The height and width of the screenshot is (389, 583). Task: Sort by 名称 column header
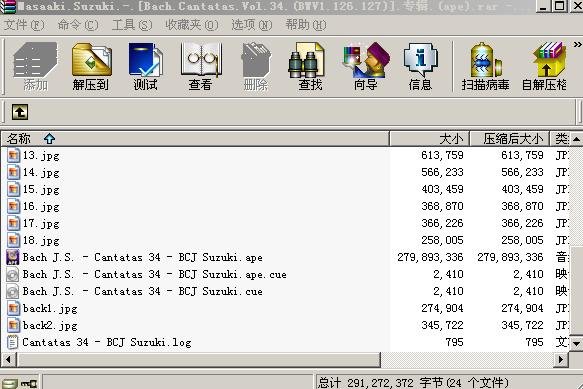pyautogui.click(x=195, y=139)
